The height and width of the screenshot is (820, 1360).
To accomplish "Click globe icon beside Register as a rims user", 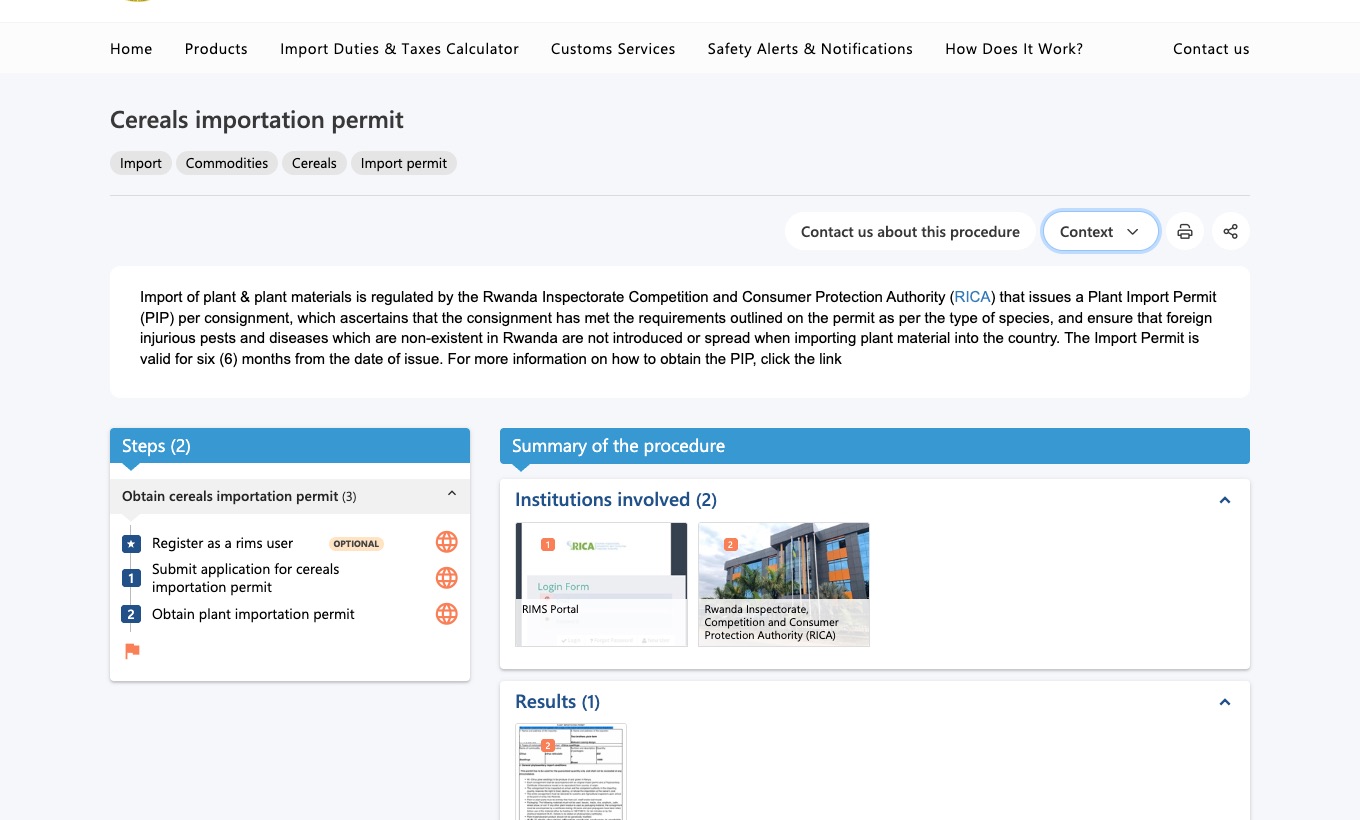I will click(447, 542).
